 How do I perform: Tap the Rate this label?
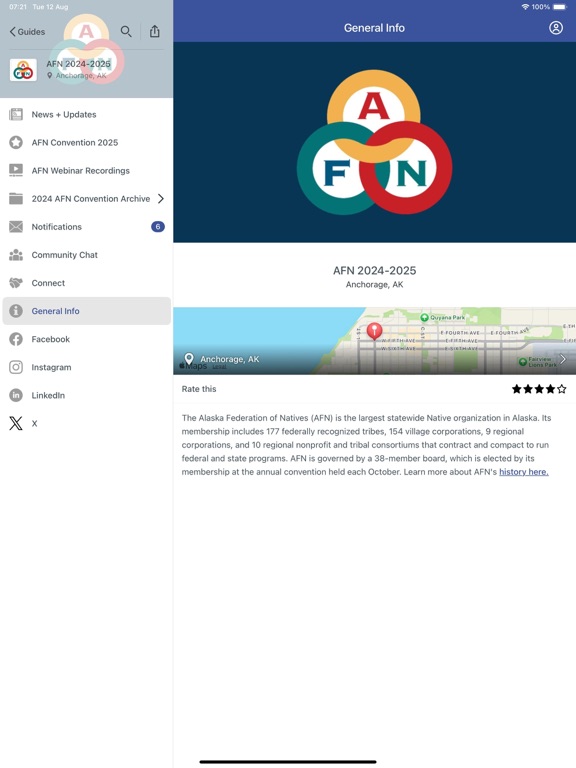click(x=199, y=389)
